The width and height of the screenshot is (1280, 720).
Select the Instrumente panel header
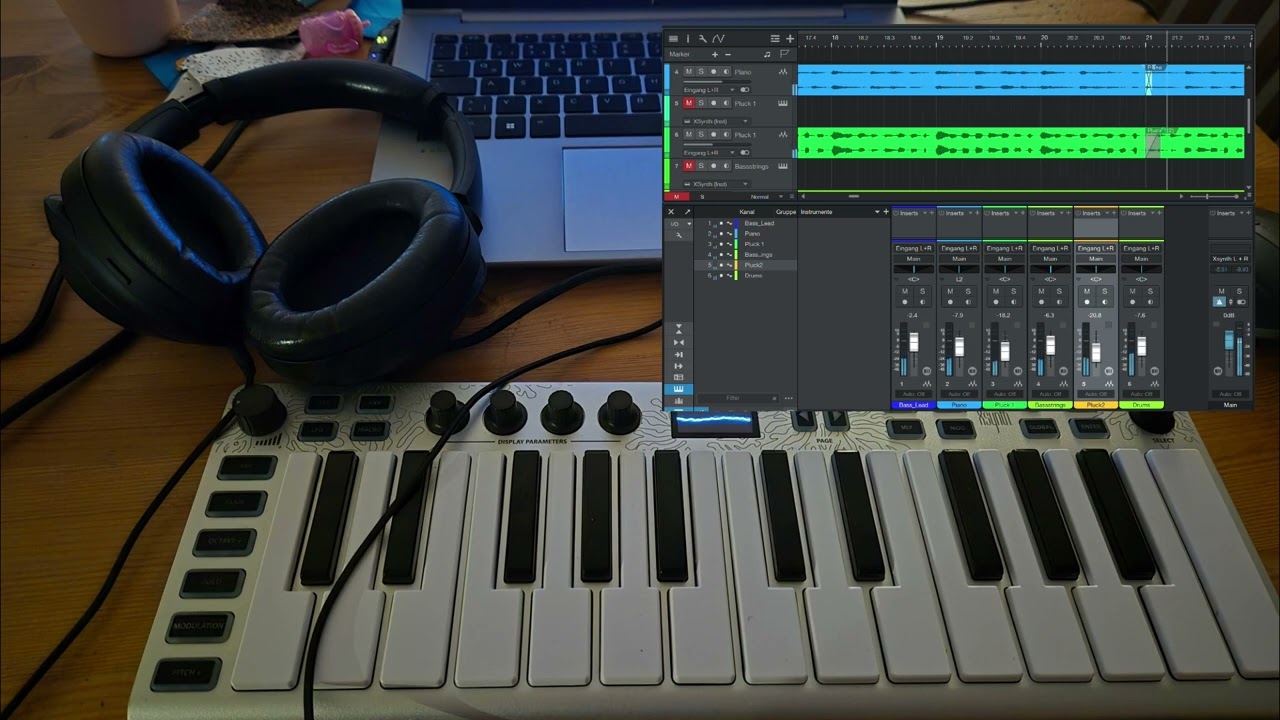[816, 212]
